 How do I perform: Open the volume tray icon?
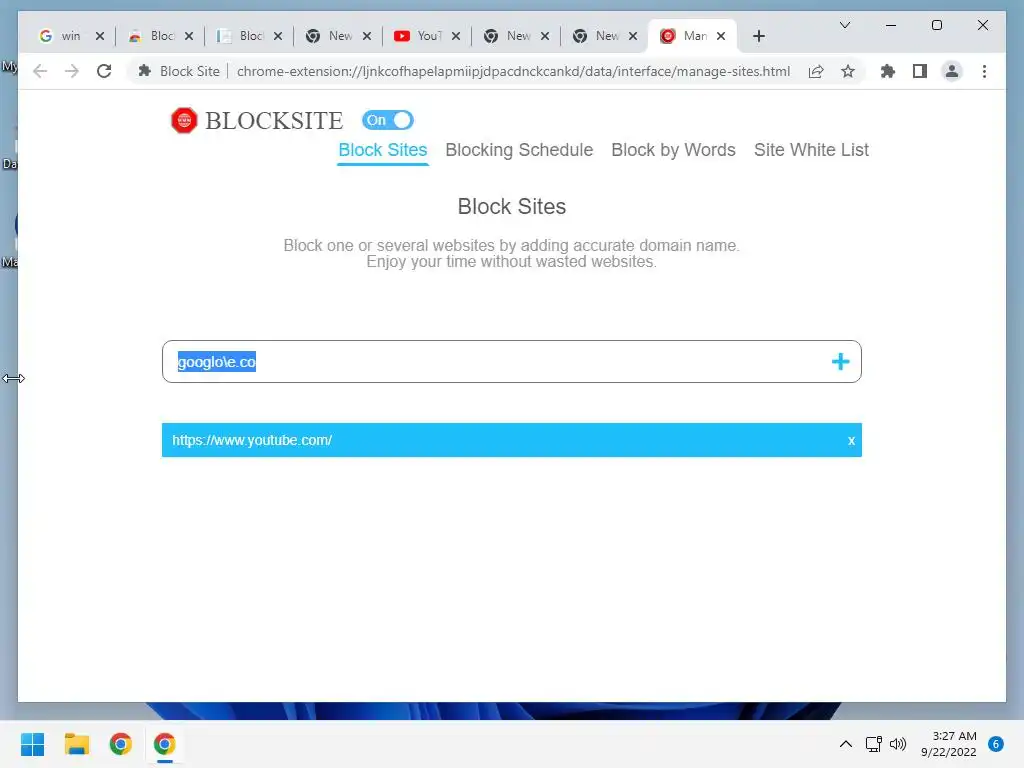point(898,744)
